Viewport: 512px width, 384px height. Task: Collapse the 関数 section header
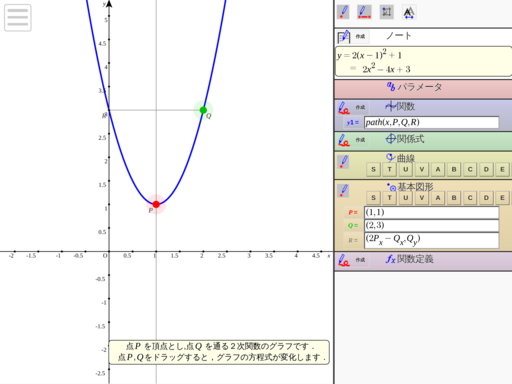click(400, 107)
